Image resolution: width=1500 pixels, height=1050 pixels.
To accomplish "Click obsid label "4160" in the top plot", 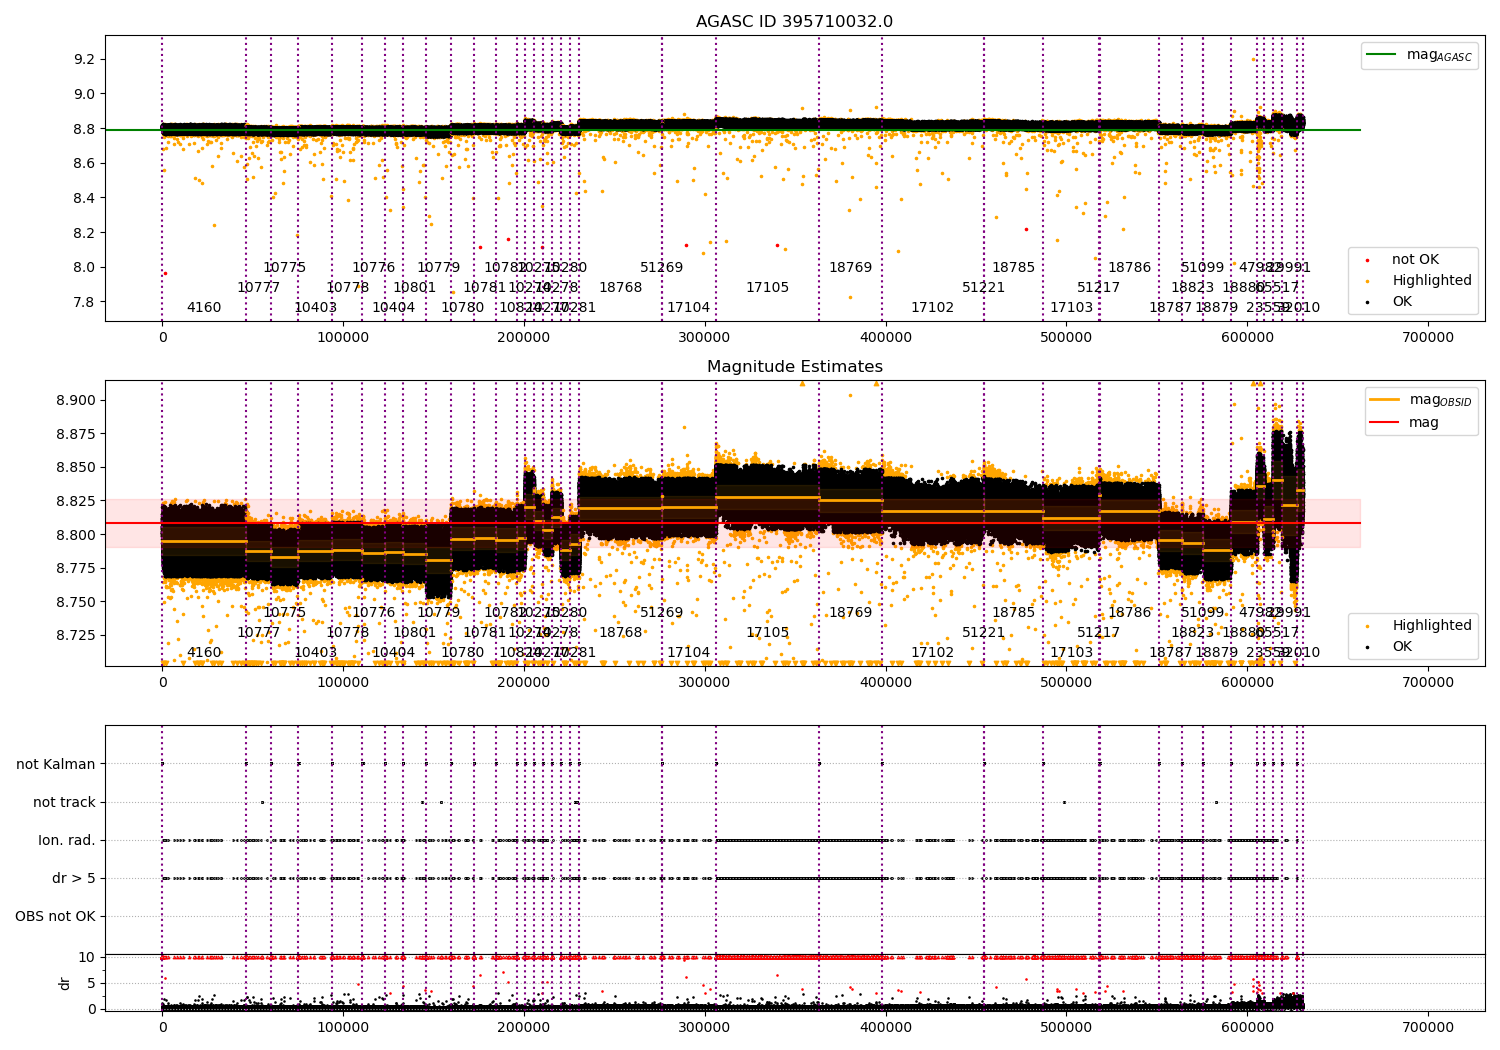I will 204,308.
